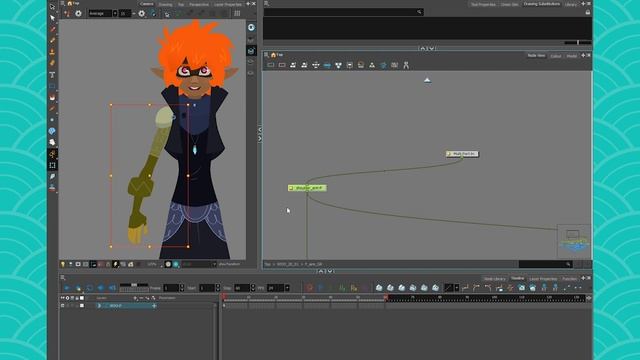Click the light bulb icon below Camera view
Screen dimensions: 640x360
(62, 264)
